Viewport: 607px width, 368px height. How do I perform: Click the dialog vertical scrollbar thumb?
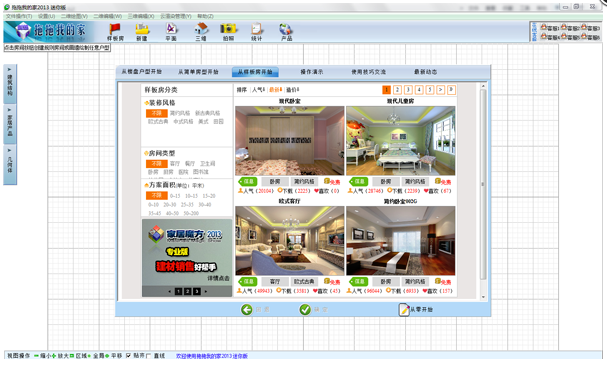[483, 184]
